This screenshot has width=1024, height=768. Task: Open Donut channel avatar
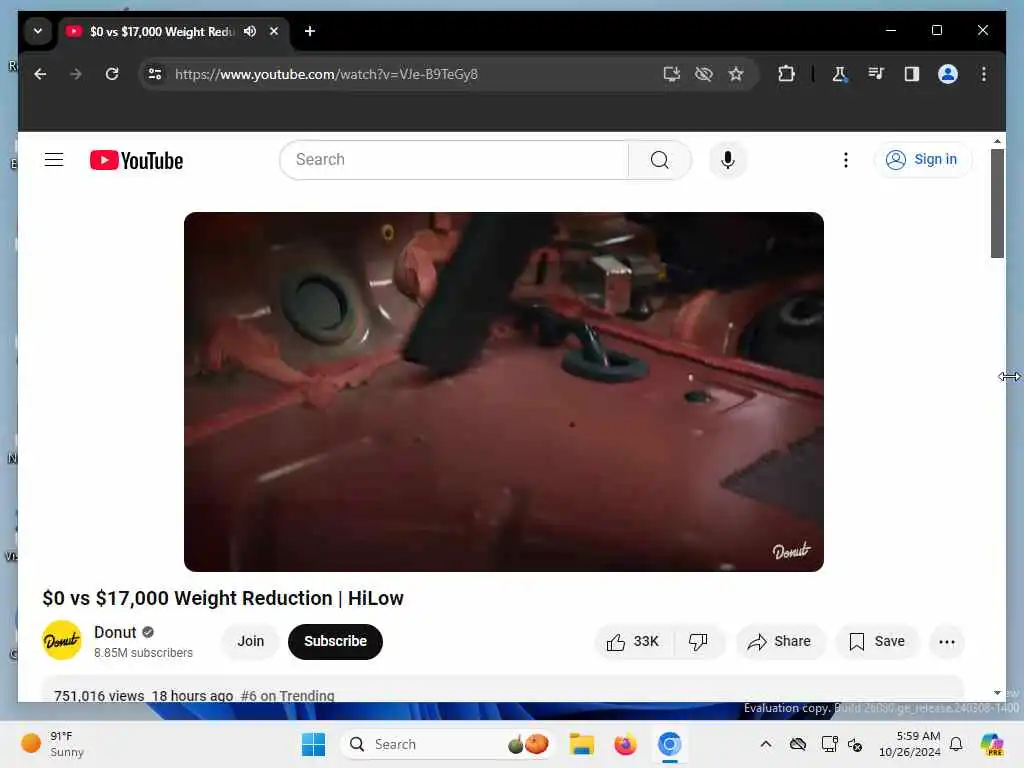pos(62,641)
